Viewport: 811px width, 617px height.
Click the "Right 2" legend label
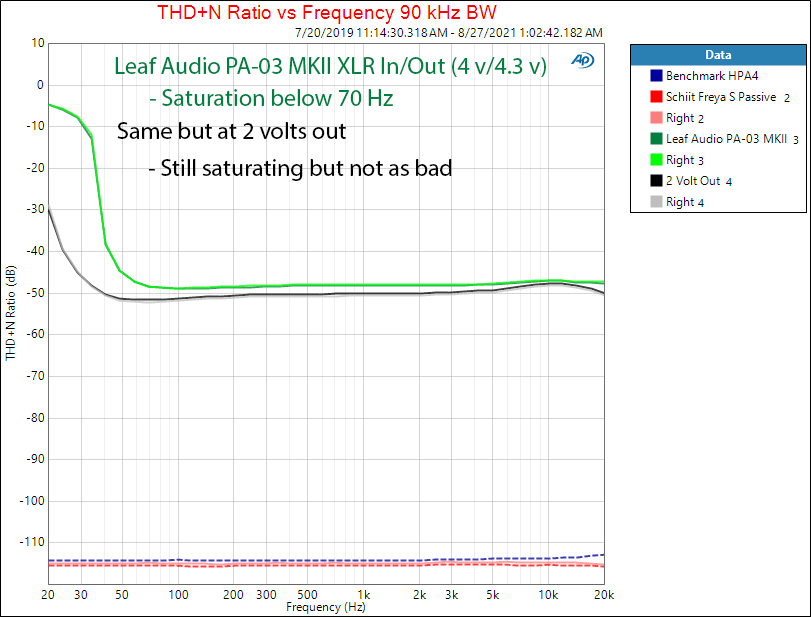pyautogui.click(x=685, y=118)
